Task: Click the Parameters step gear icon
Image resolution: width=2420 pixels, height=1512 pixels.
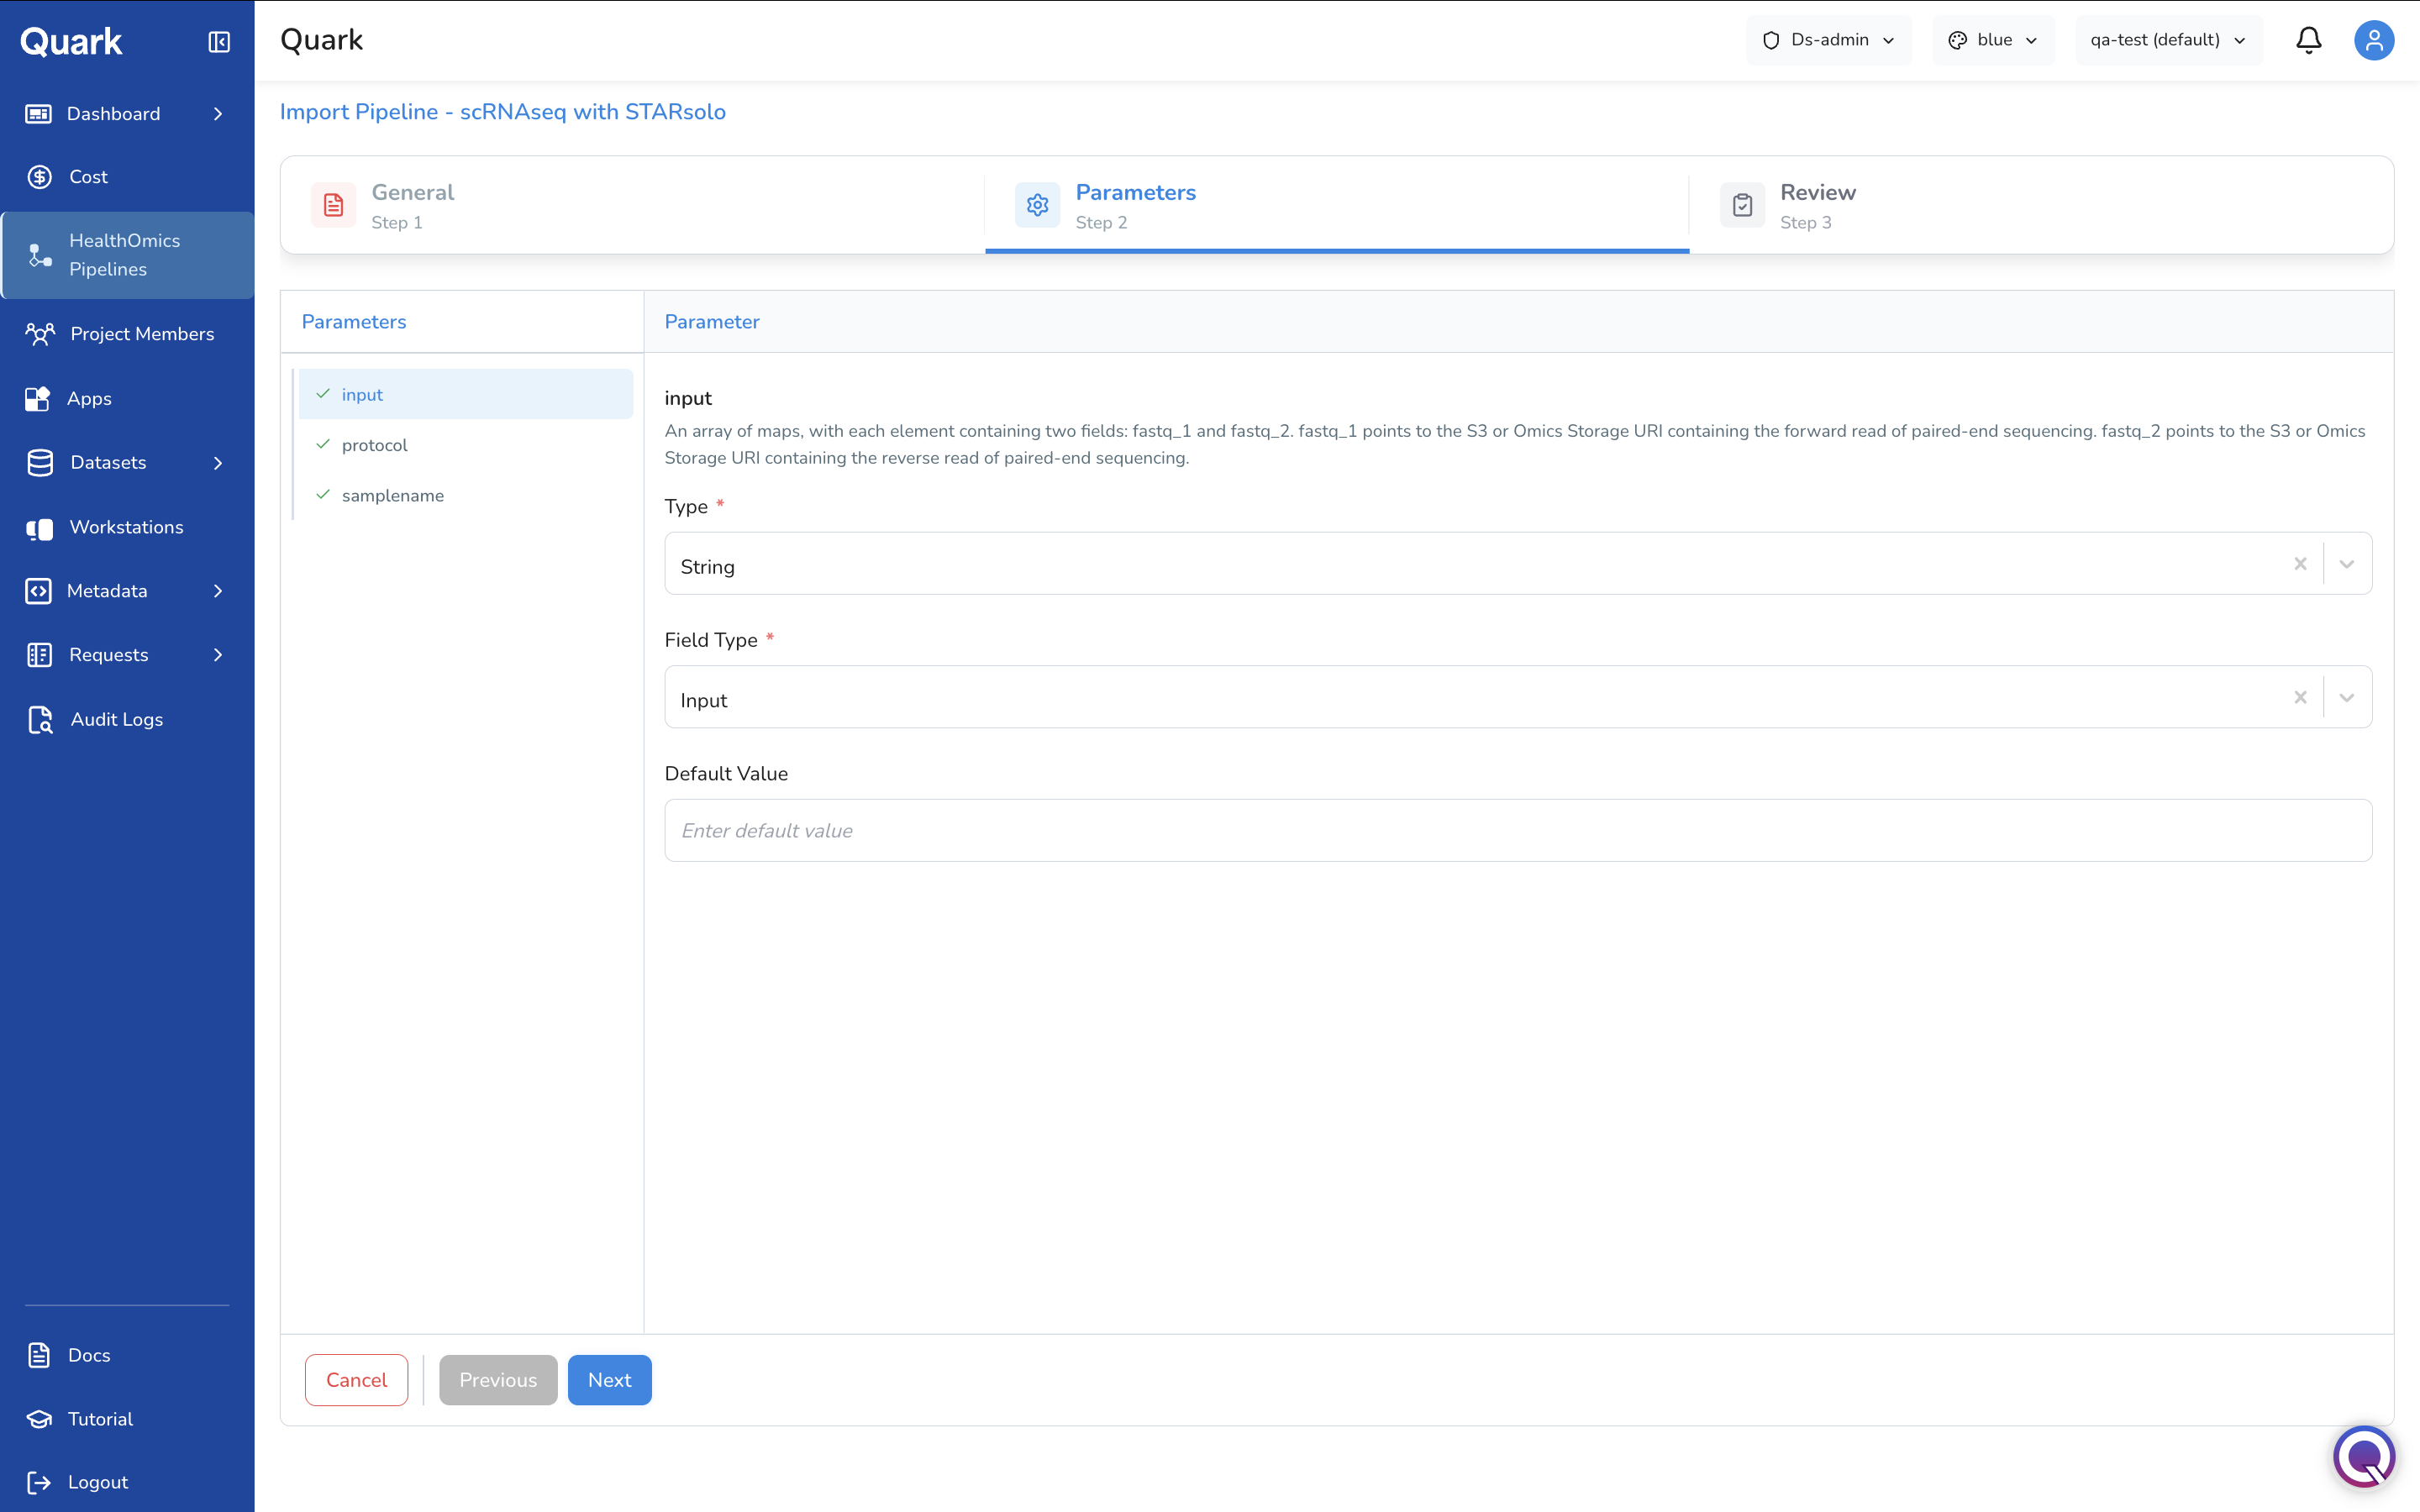Action: coord(1037,205)
